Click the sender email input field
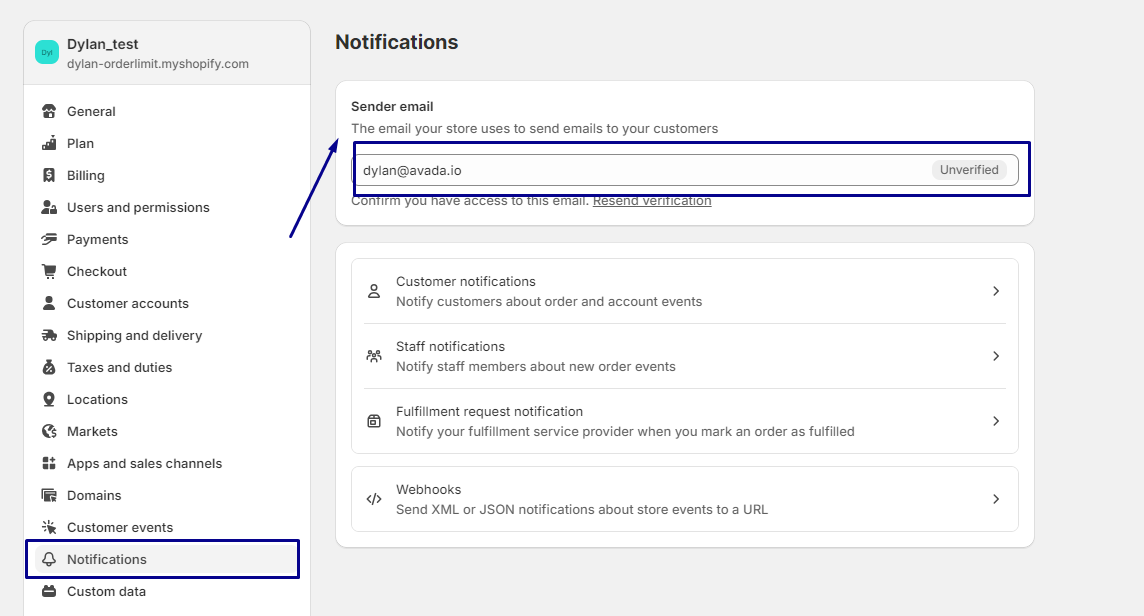 coord(600,169)
